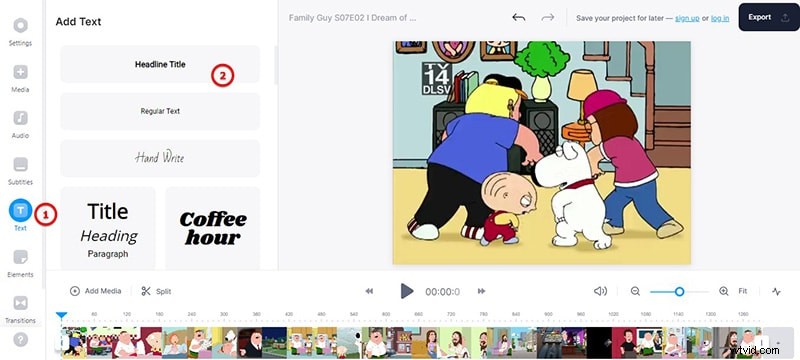Click the add button at timeline end
800x360 pixels.
point(778,343)
